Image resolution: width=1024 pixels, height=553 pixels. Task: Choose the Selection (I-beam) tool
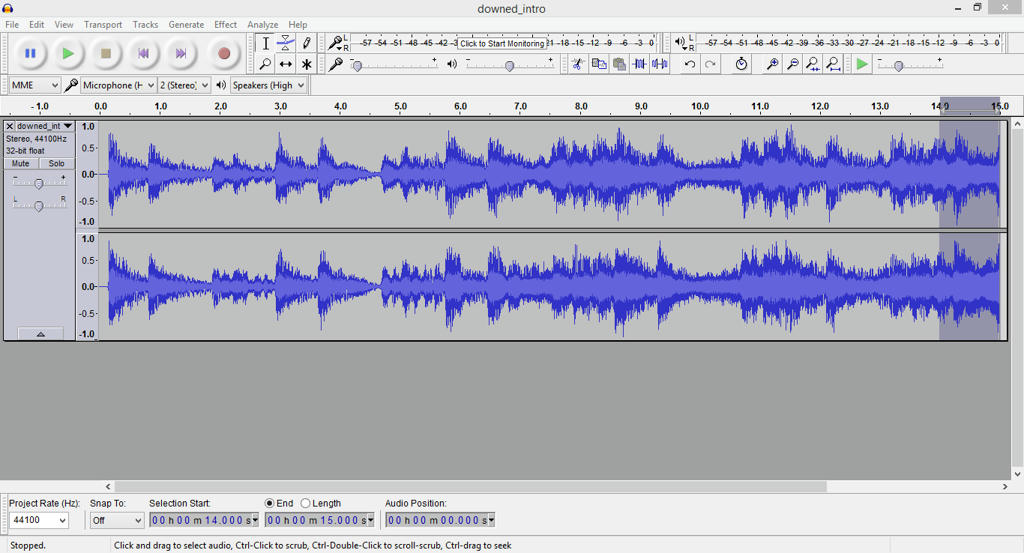[x=265, y=43]
